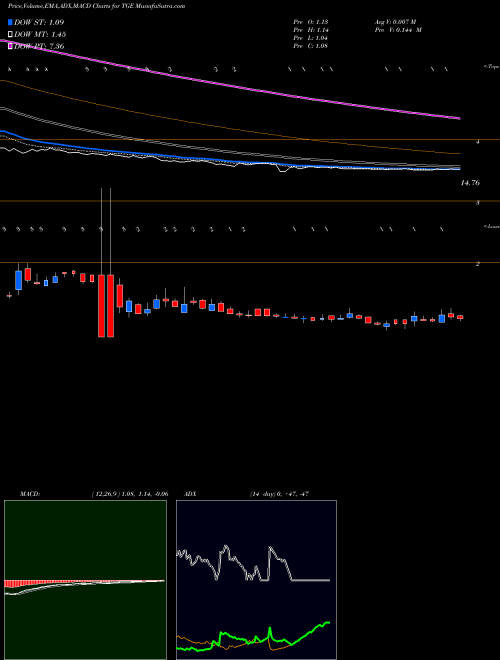Image resolution: width=500 pixels, height=660 pixels.
Task: Open the dark blue ADX indicator panel
Action: coord(256,580)
